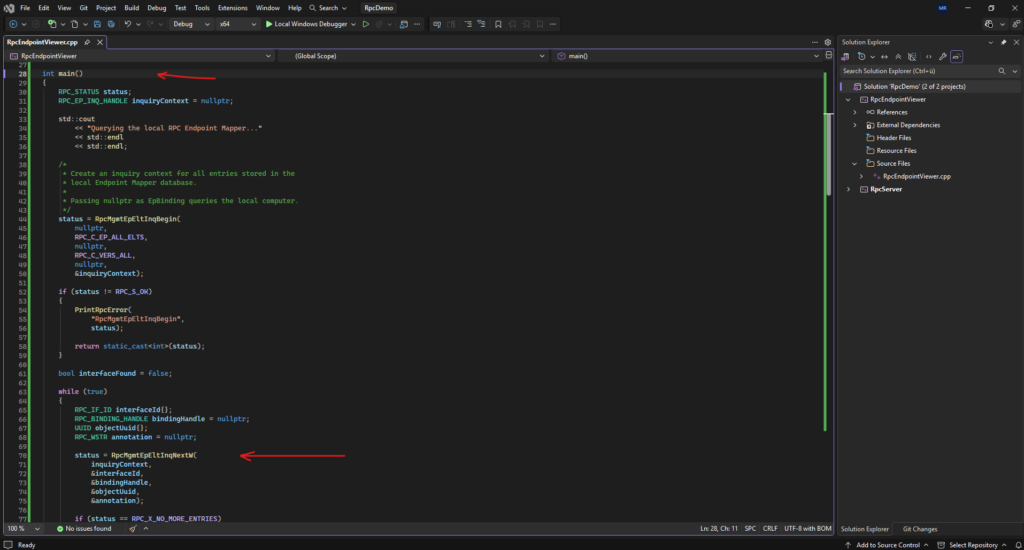
Task: Collapse the RpcEndpointViewer project node
Action: pos(848,100)
